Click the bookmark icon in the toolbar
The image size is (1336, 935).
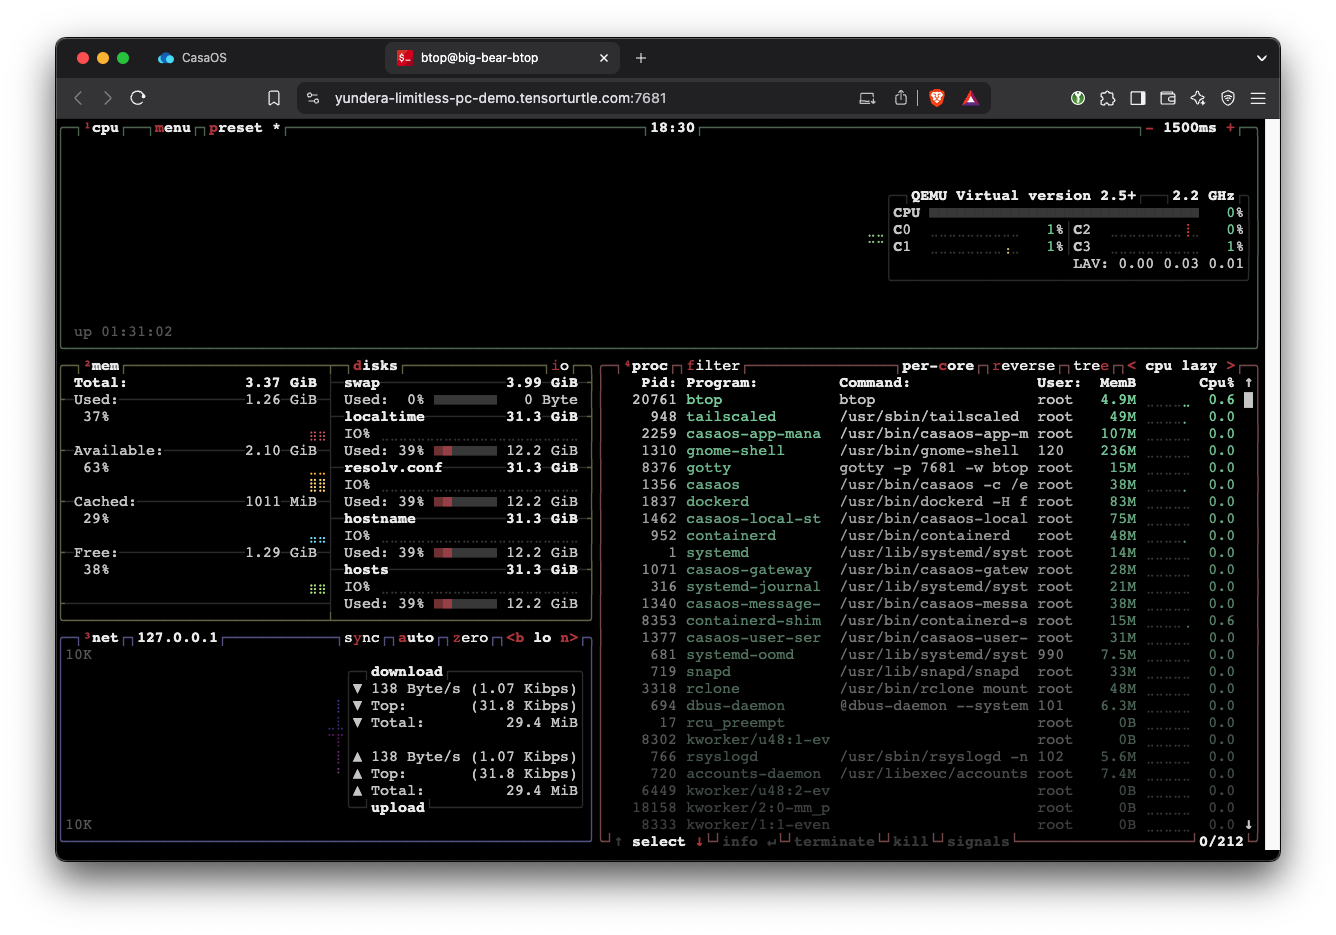[274, 98]
